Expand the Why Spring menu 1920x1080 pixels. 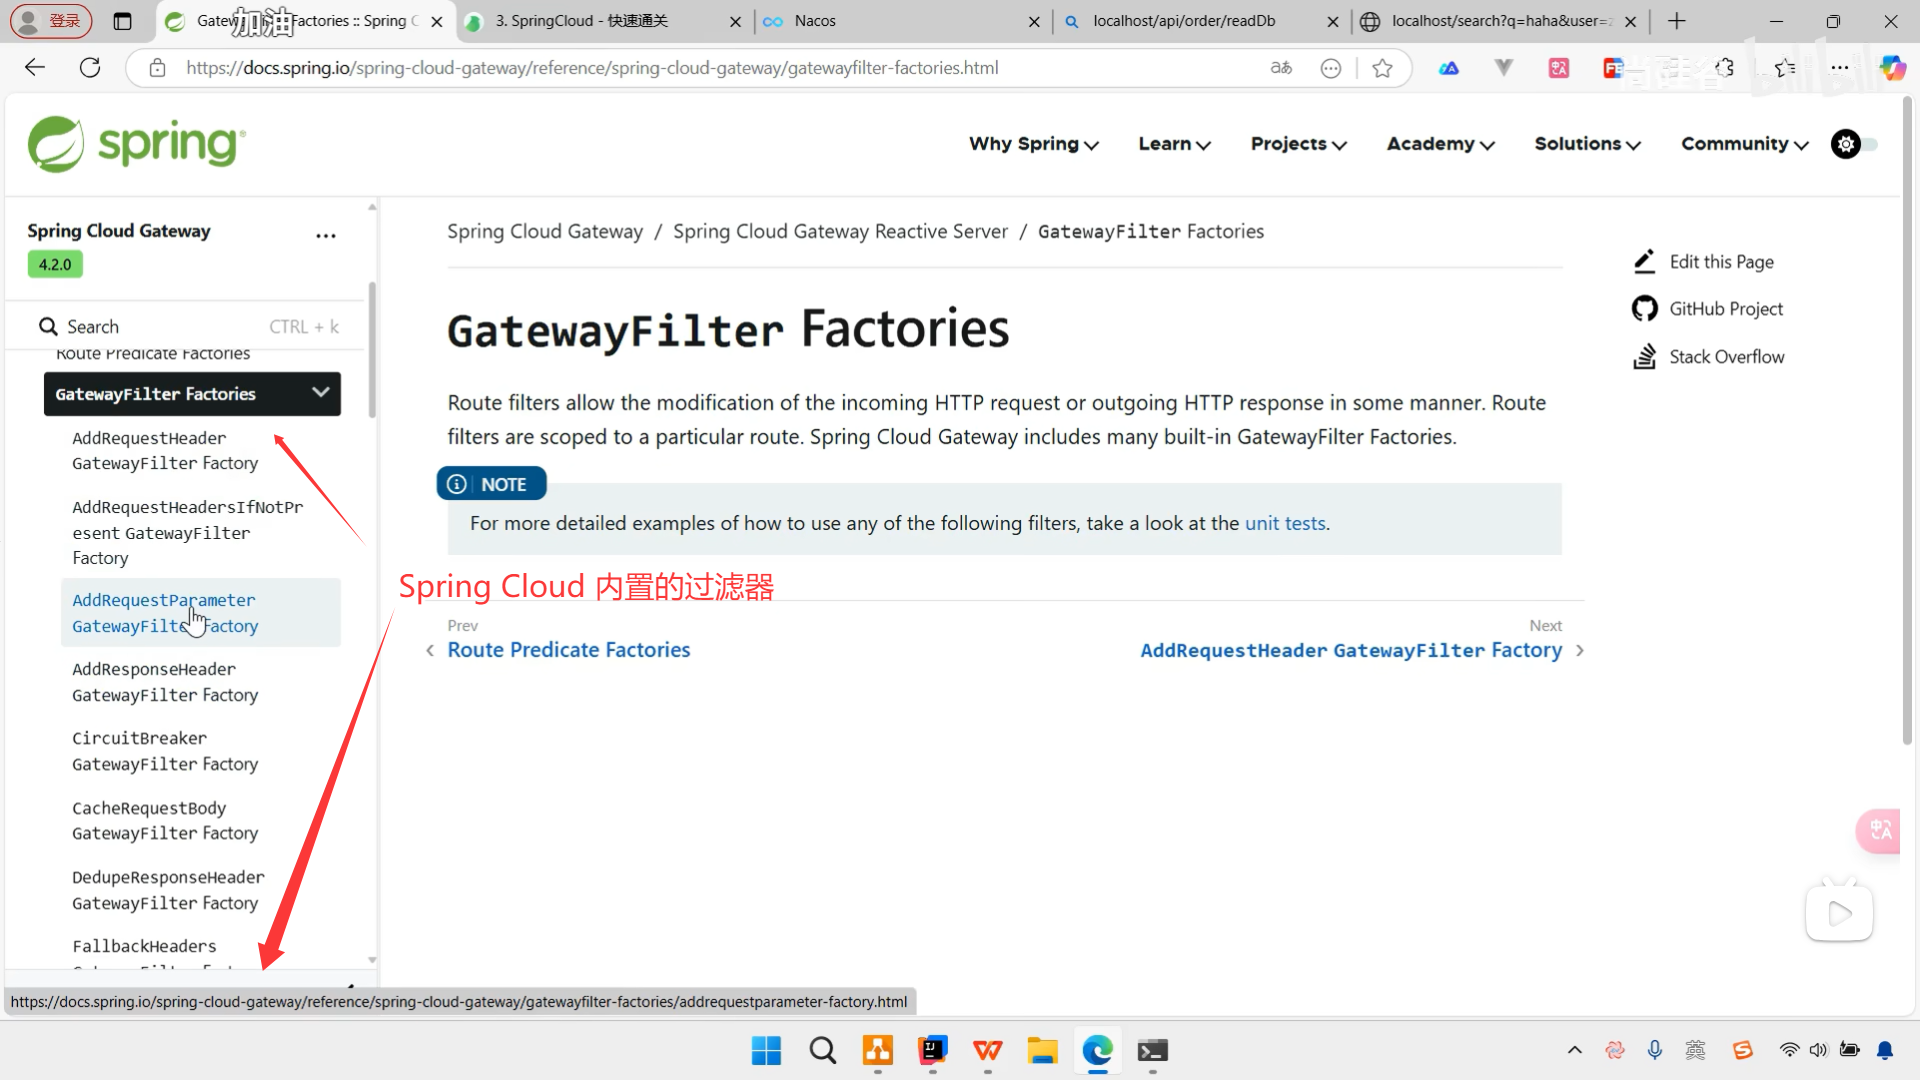(1033, 144)
